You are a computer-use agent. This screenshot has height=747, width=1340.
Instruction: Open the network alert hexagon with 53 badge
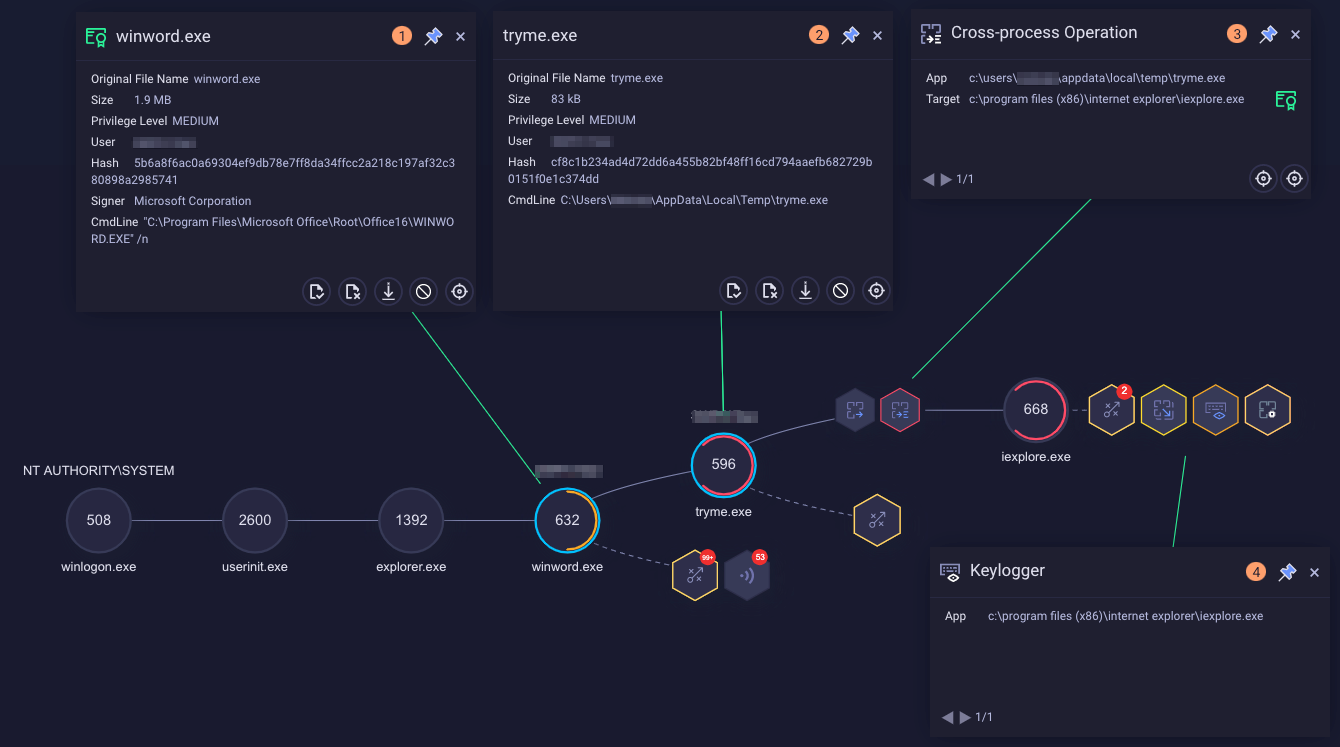[x=748, y=573]
